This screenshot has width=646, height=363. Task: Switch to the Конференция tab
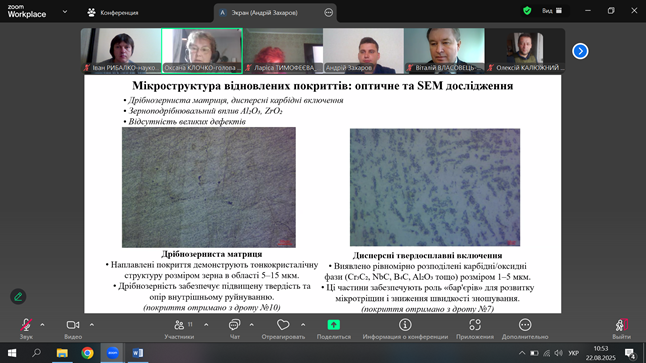tap(113, 13)
